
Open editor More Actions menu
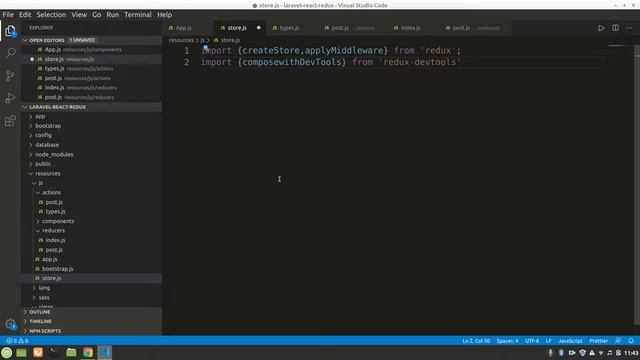pos(629,28)
